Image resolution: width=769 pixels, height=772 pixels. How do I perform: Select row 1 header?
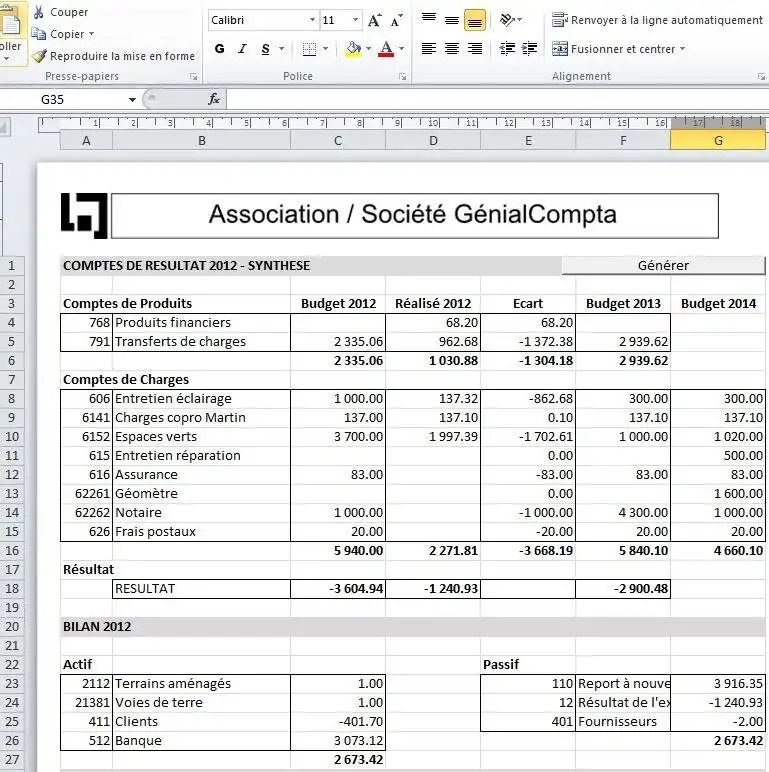point(12,266)
